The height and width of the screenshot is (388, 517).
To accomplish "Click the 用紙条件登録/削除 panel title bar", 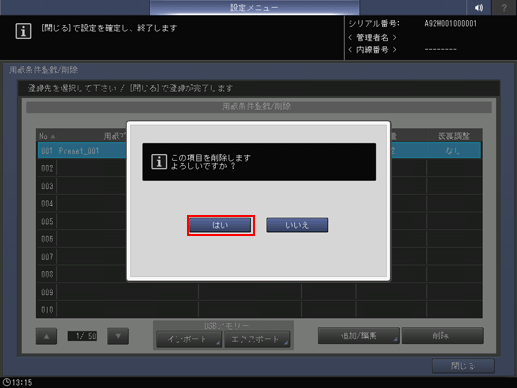I will (x=259, y=107).
